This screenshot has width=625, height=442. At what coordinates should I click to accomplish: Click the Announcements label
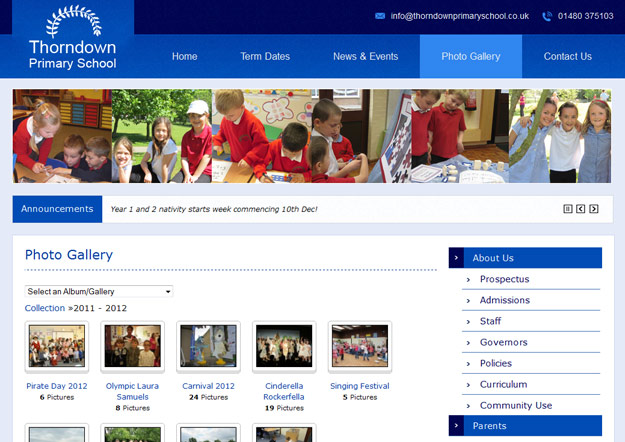coord(57,209)
